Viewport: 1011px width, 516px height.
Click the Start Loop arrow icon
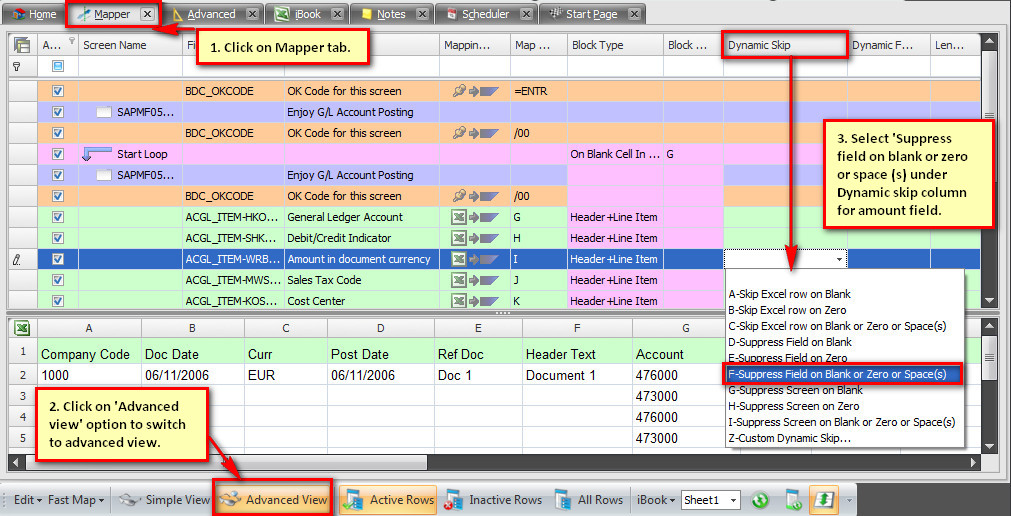click(97, 154)
